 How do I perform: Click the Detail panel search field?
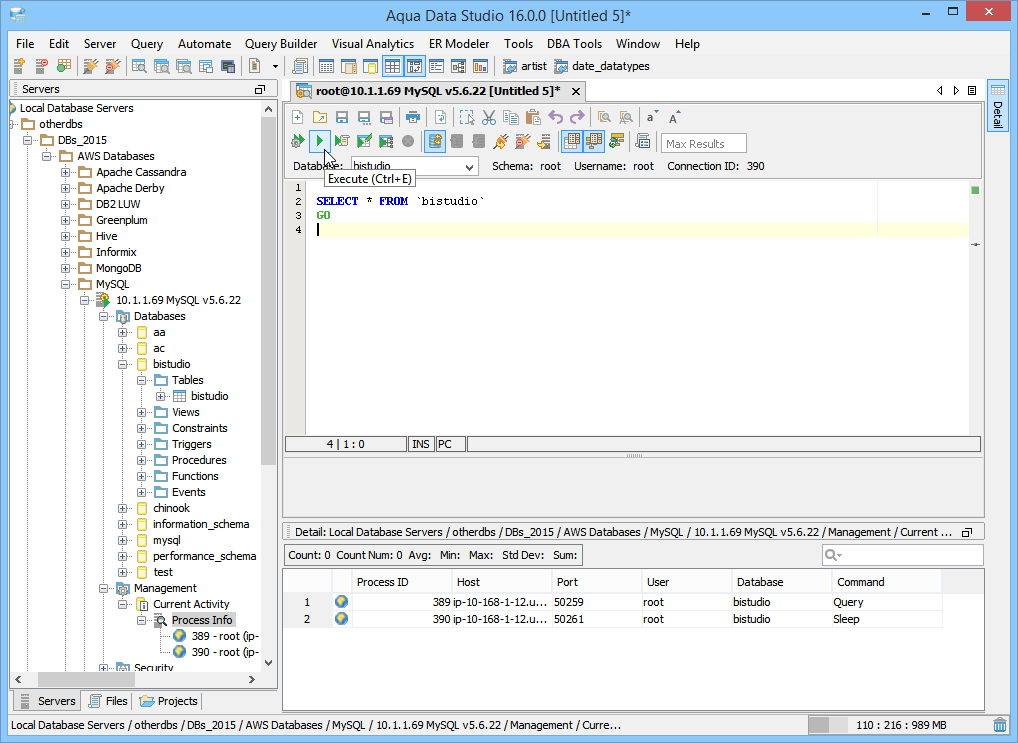coord(902,555)
